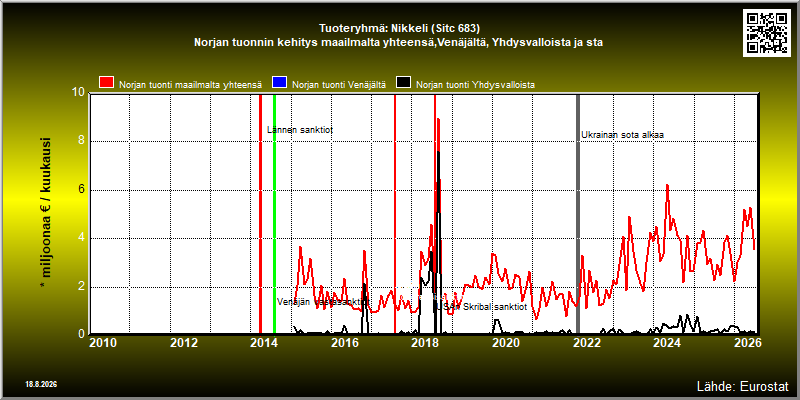Viewport: 800px width, 400px height.
Task: Click the y-axis value 8
Action: [x=82, y=141]
